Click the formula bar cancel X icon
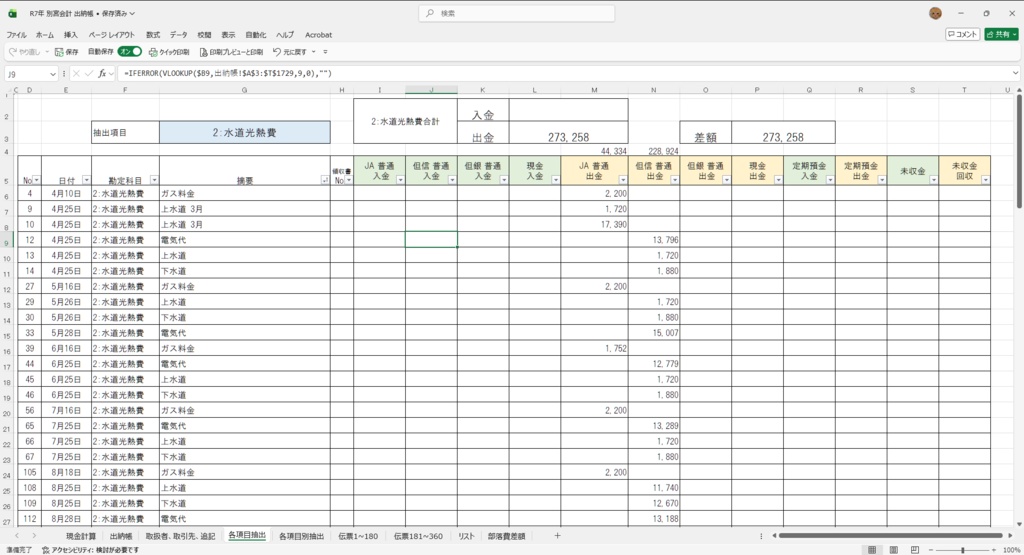This screenshot has width=1024, height=555. (76, 74)
